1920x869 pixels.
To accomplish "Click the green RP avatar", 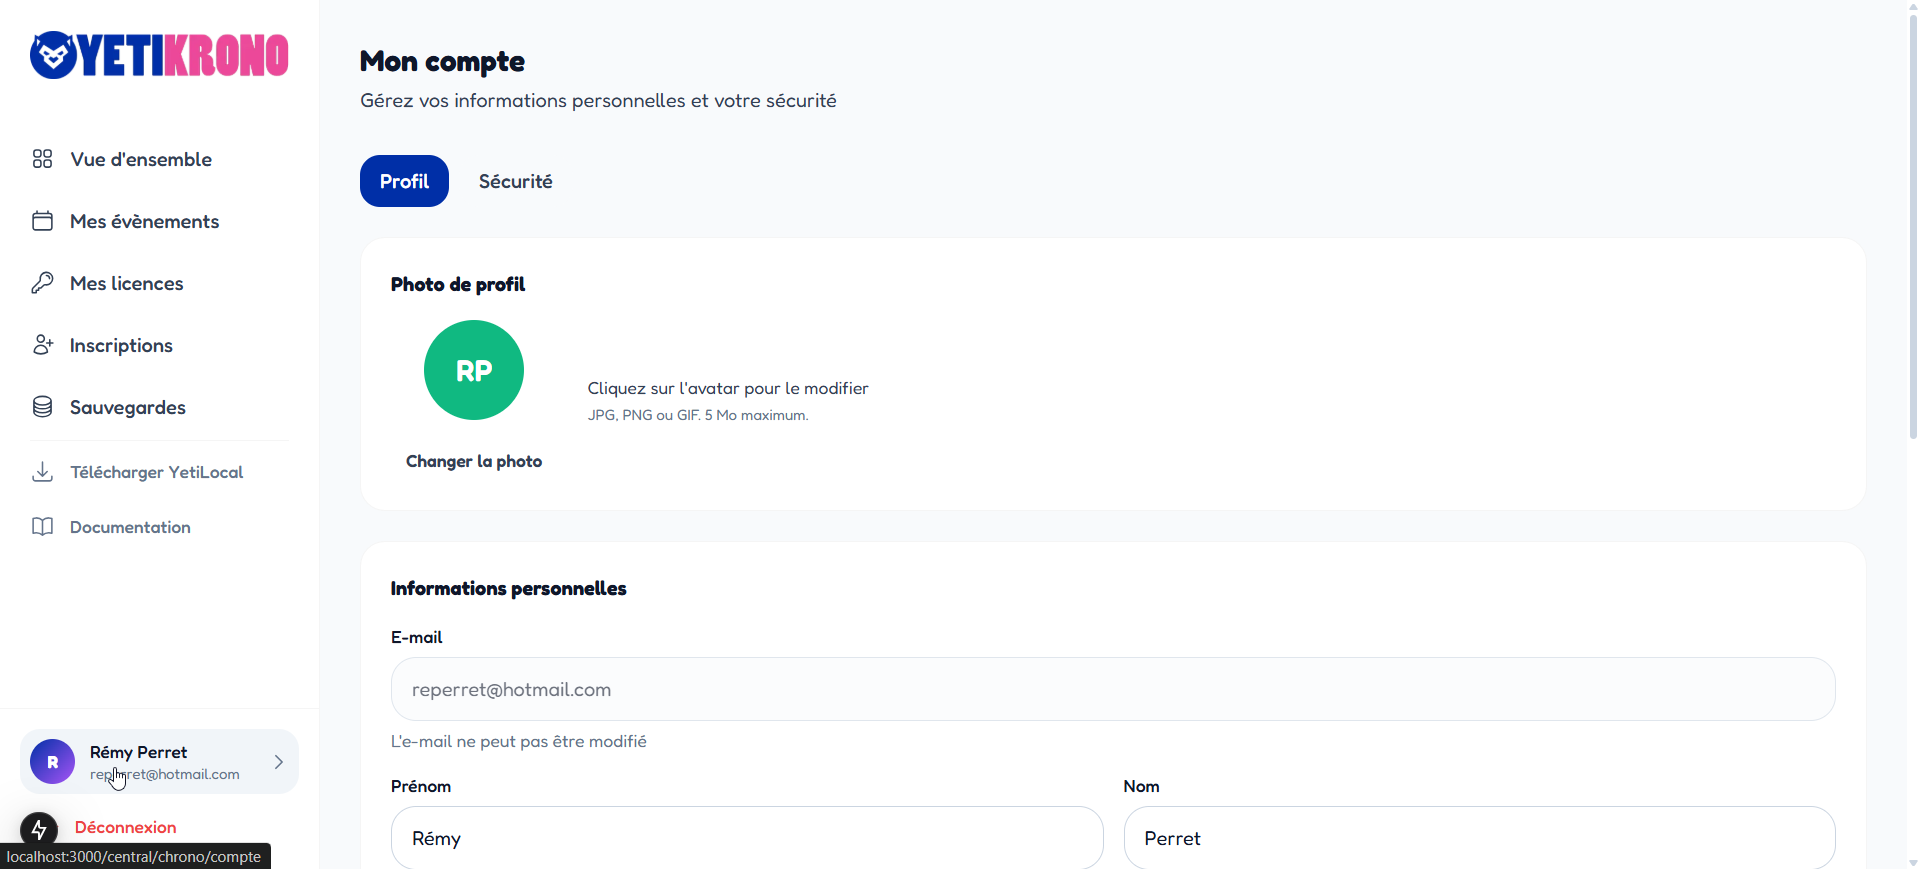I will click(474, 370).
